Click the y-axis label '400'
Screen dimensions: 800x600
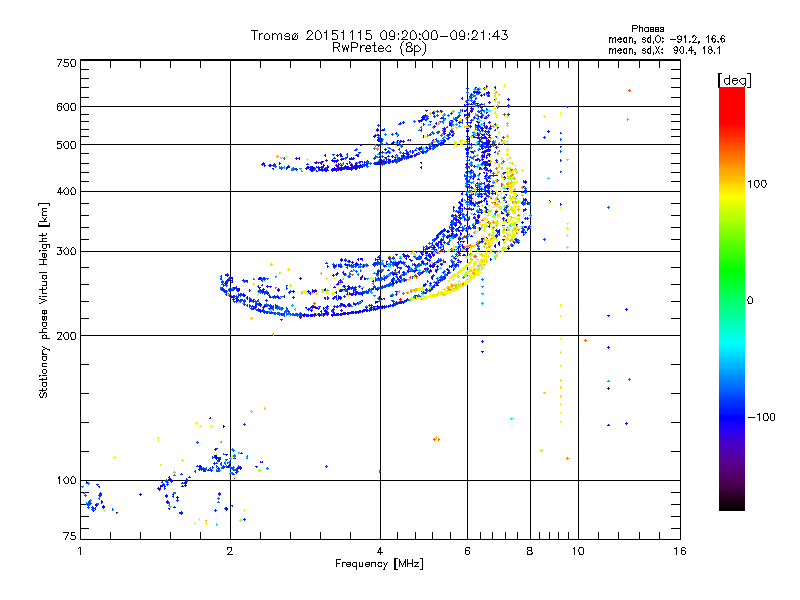point(67,192)
